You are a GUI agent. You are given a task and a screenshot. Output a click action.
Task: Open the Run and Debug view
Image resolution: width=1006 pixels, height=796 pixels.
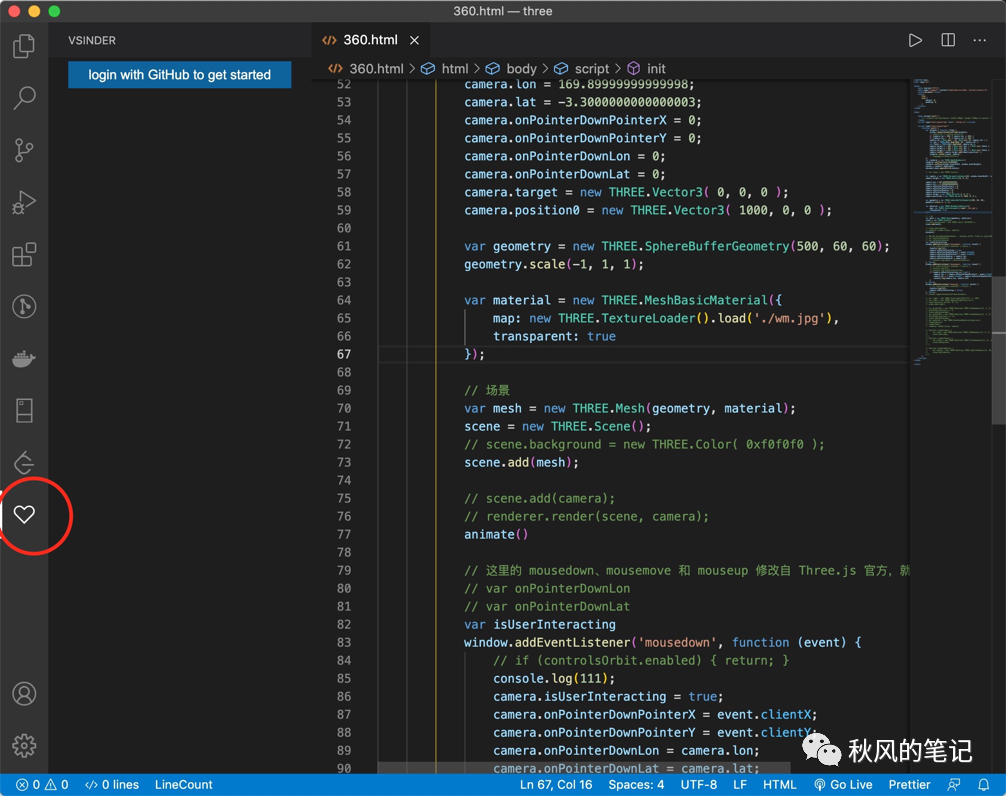(24, 203)
